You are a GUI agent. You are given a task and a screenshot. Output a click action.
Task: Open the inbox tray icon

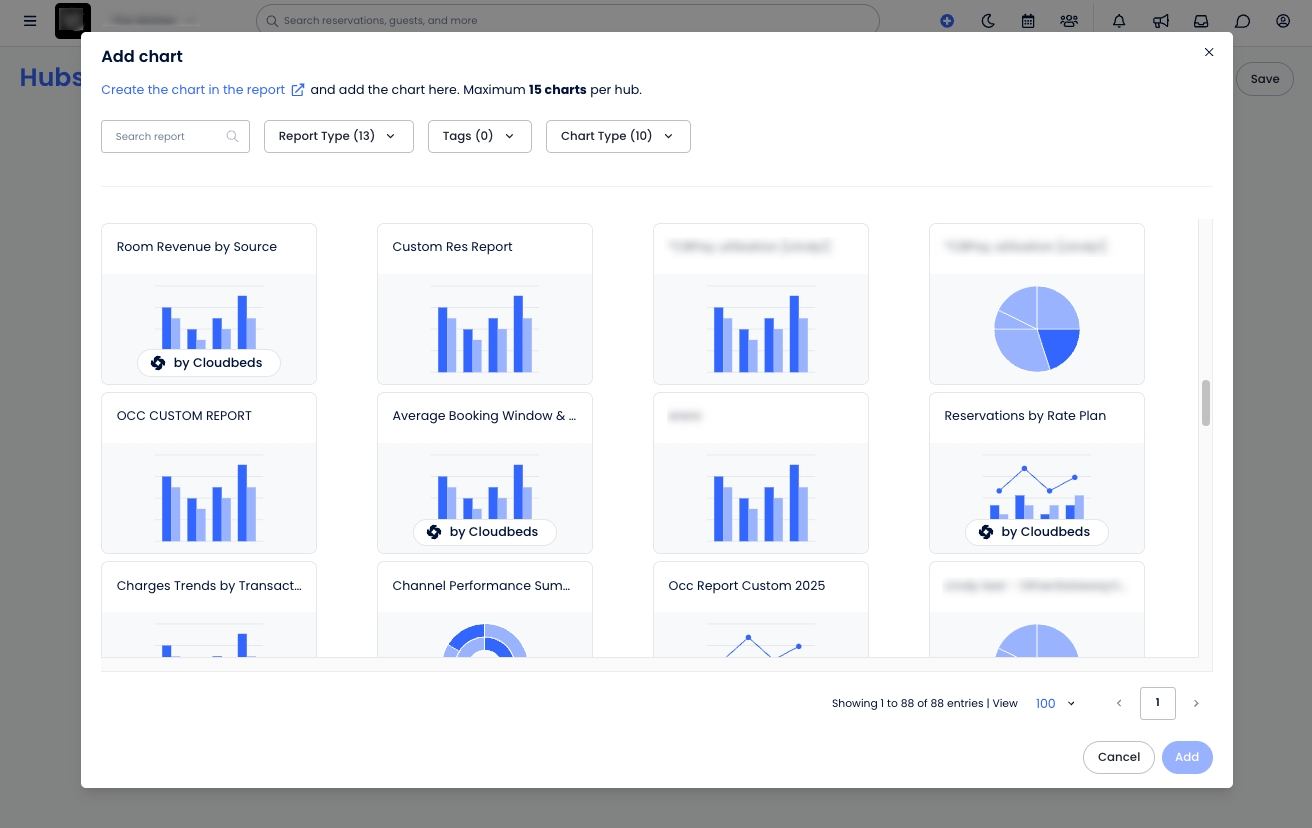click(1202, 20)
